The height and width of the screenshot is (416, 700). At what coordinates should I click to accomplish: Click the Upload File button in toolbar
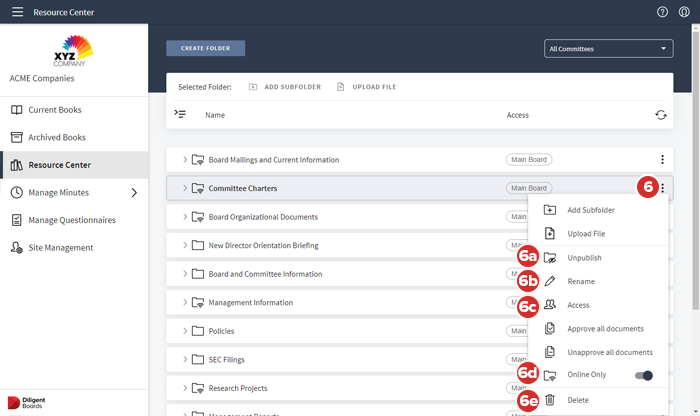[x=367, y=87]
